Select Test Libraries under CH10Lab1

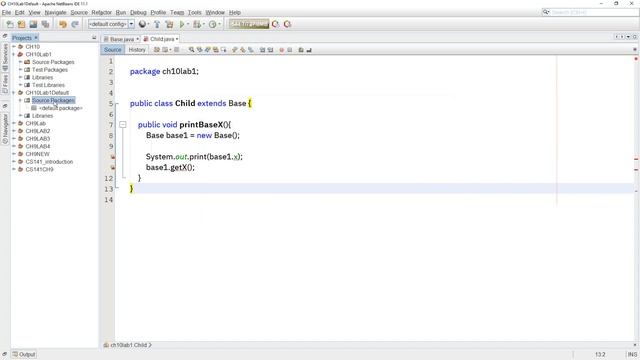[48, 85]
